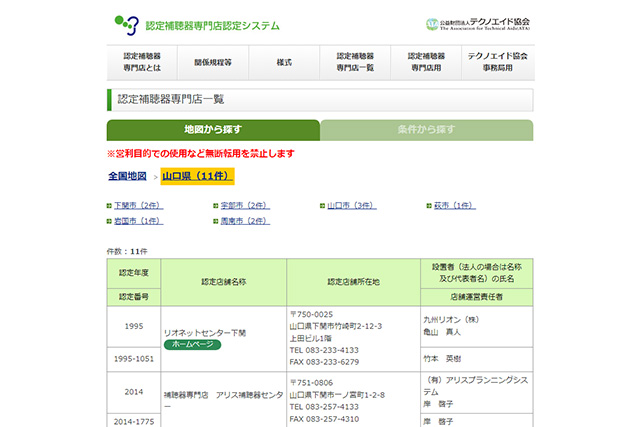Open the テクノエイド協会 association logo
This screenshot has width=640, height=427.
coord(478,23)
